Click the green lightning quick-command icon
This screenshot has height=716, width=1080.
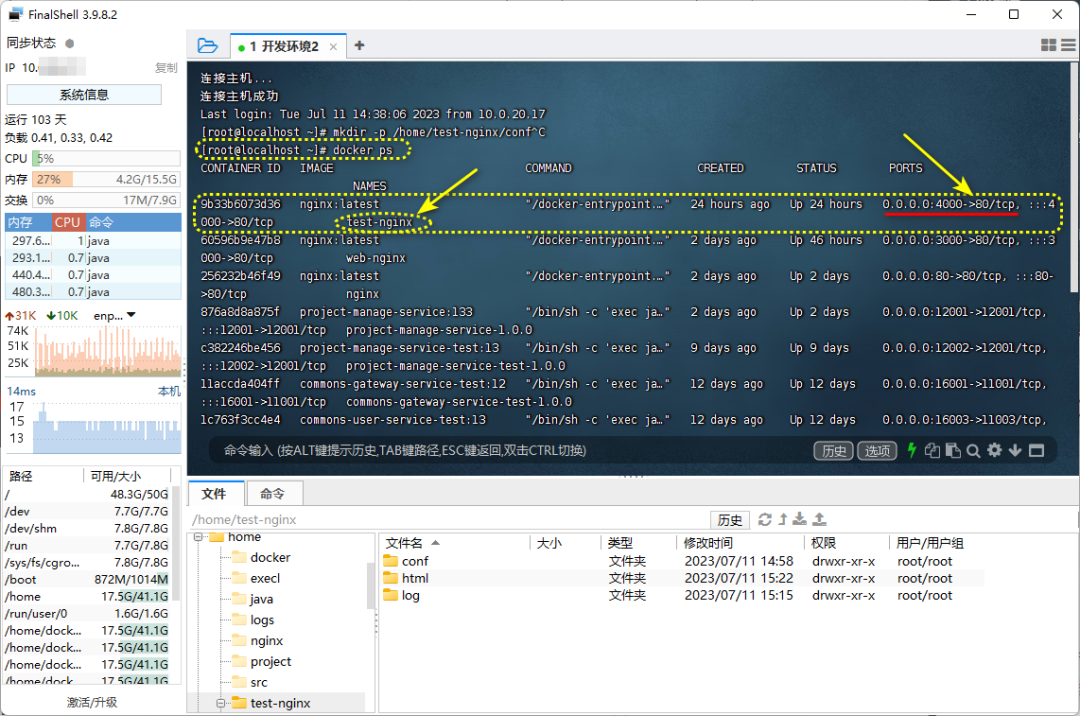(912, 450)
